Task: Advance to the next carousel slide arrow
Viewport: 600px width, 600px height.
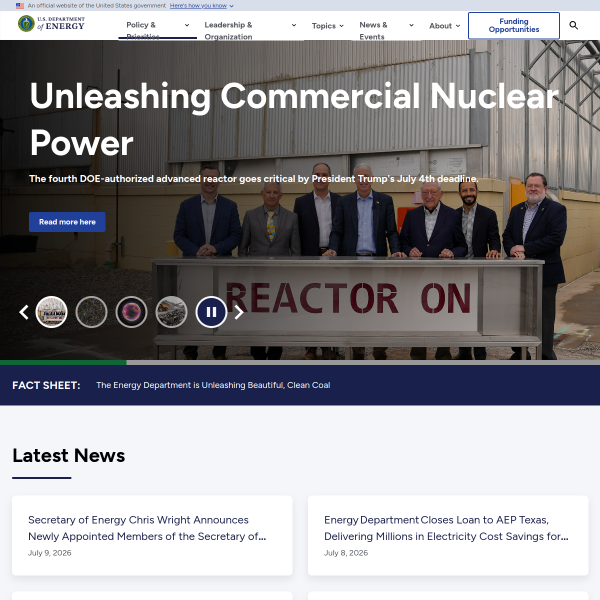Action: (239, 312)
